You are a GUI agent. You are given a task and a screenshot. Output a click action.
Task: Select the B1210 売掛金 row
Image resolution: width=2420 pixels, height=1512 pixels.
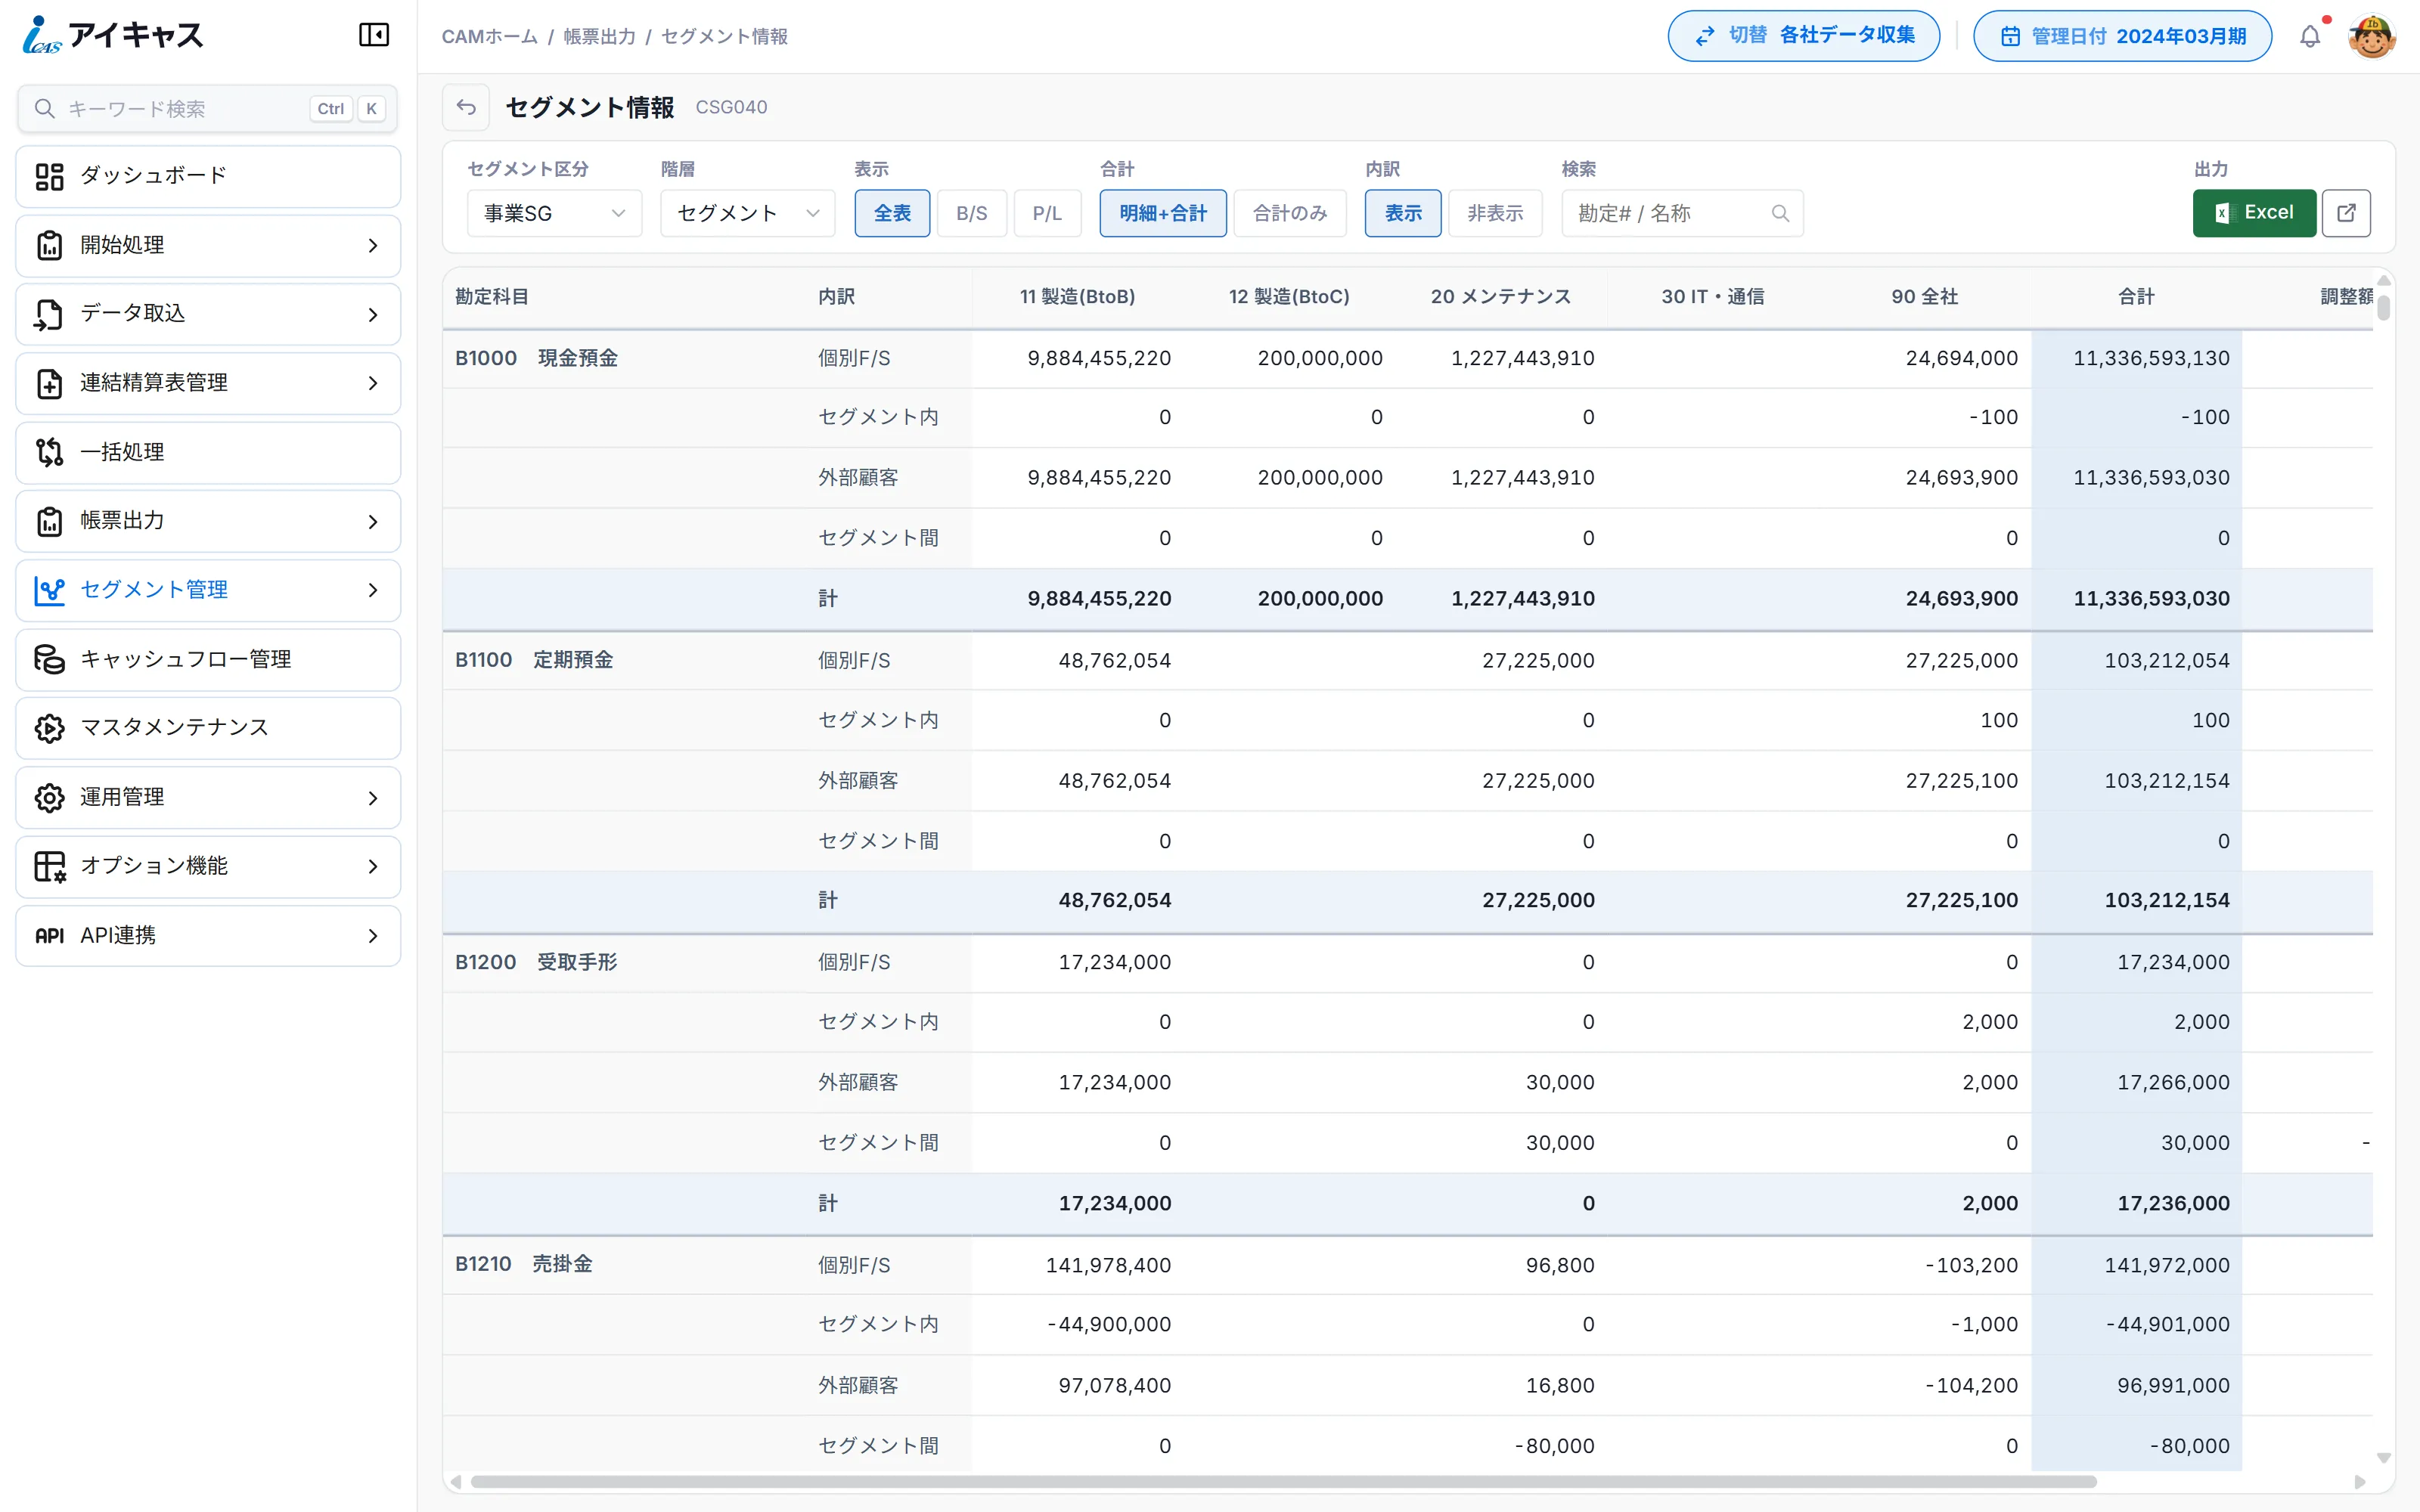(1407, 1264)
